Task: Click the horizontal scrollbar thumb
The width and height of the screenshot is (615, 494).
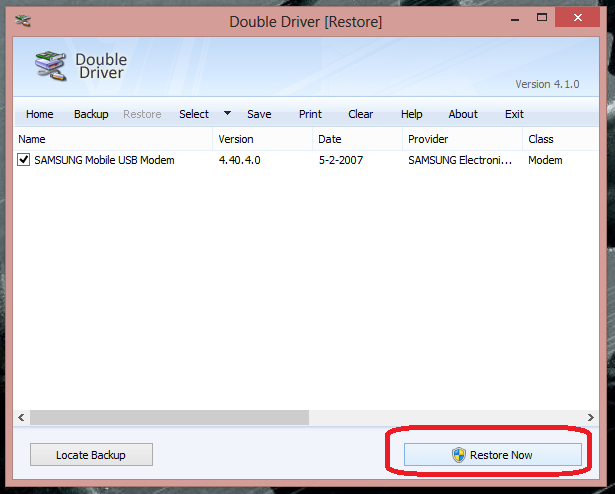Action: [x=169, y=417]
